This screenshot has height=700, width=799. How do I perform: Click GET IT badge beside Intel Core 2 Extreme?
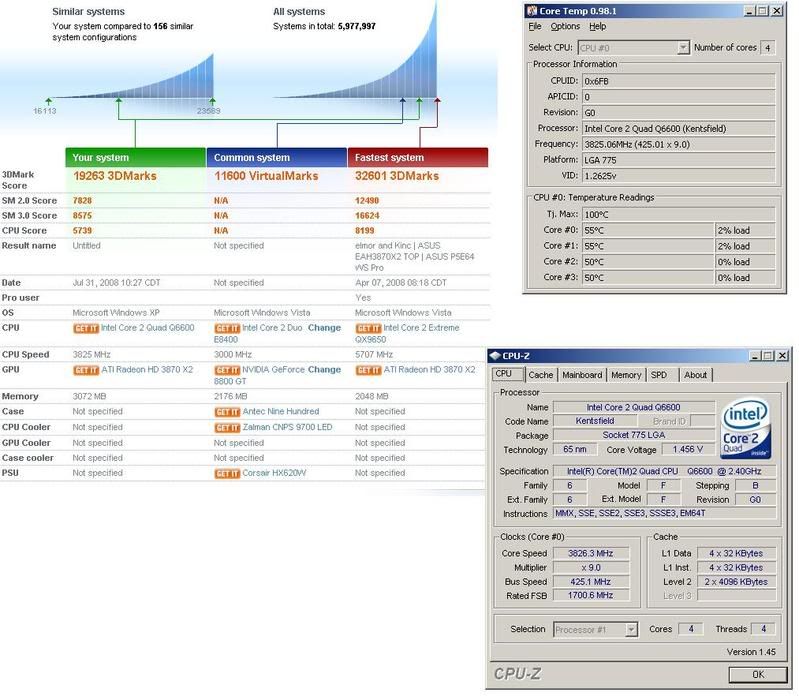click(368, 328)
